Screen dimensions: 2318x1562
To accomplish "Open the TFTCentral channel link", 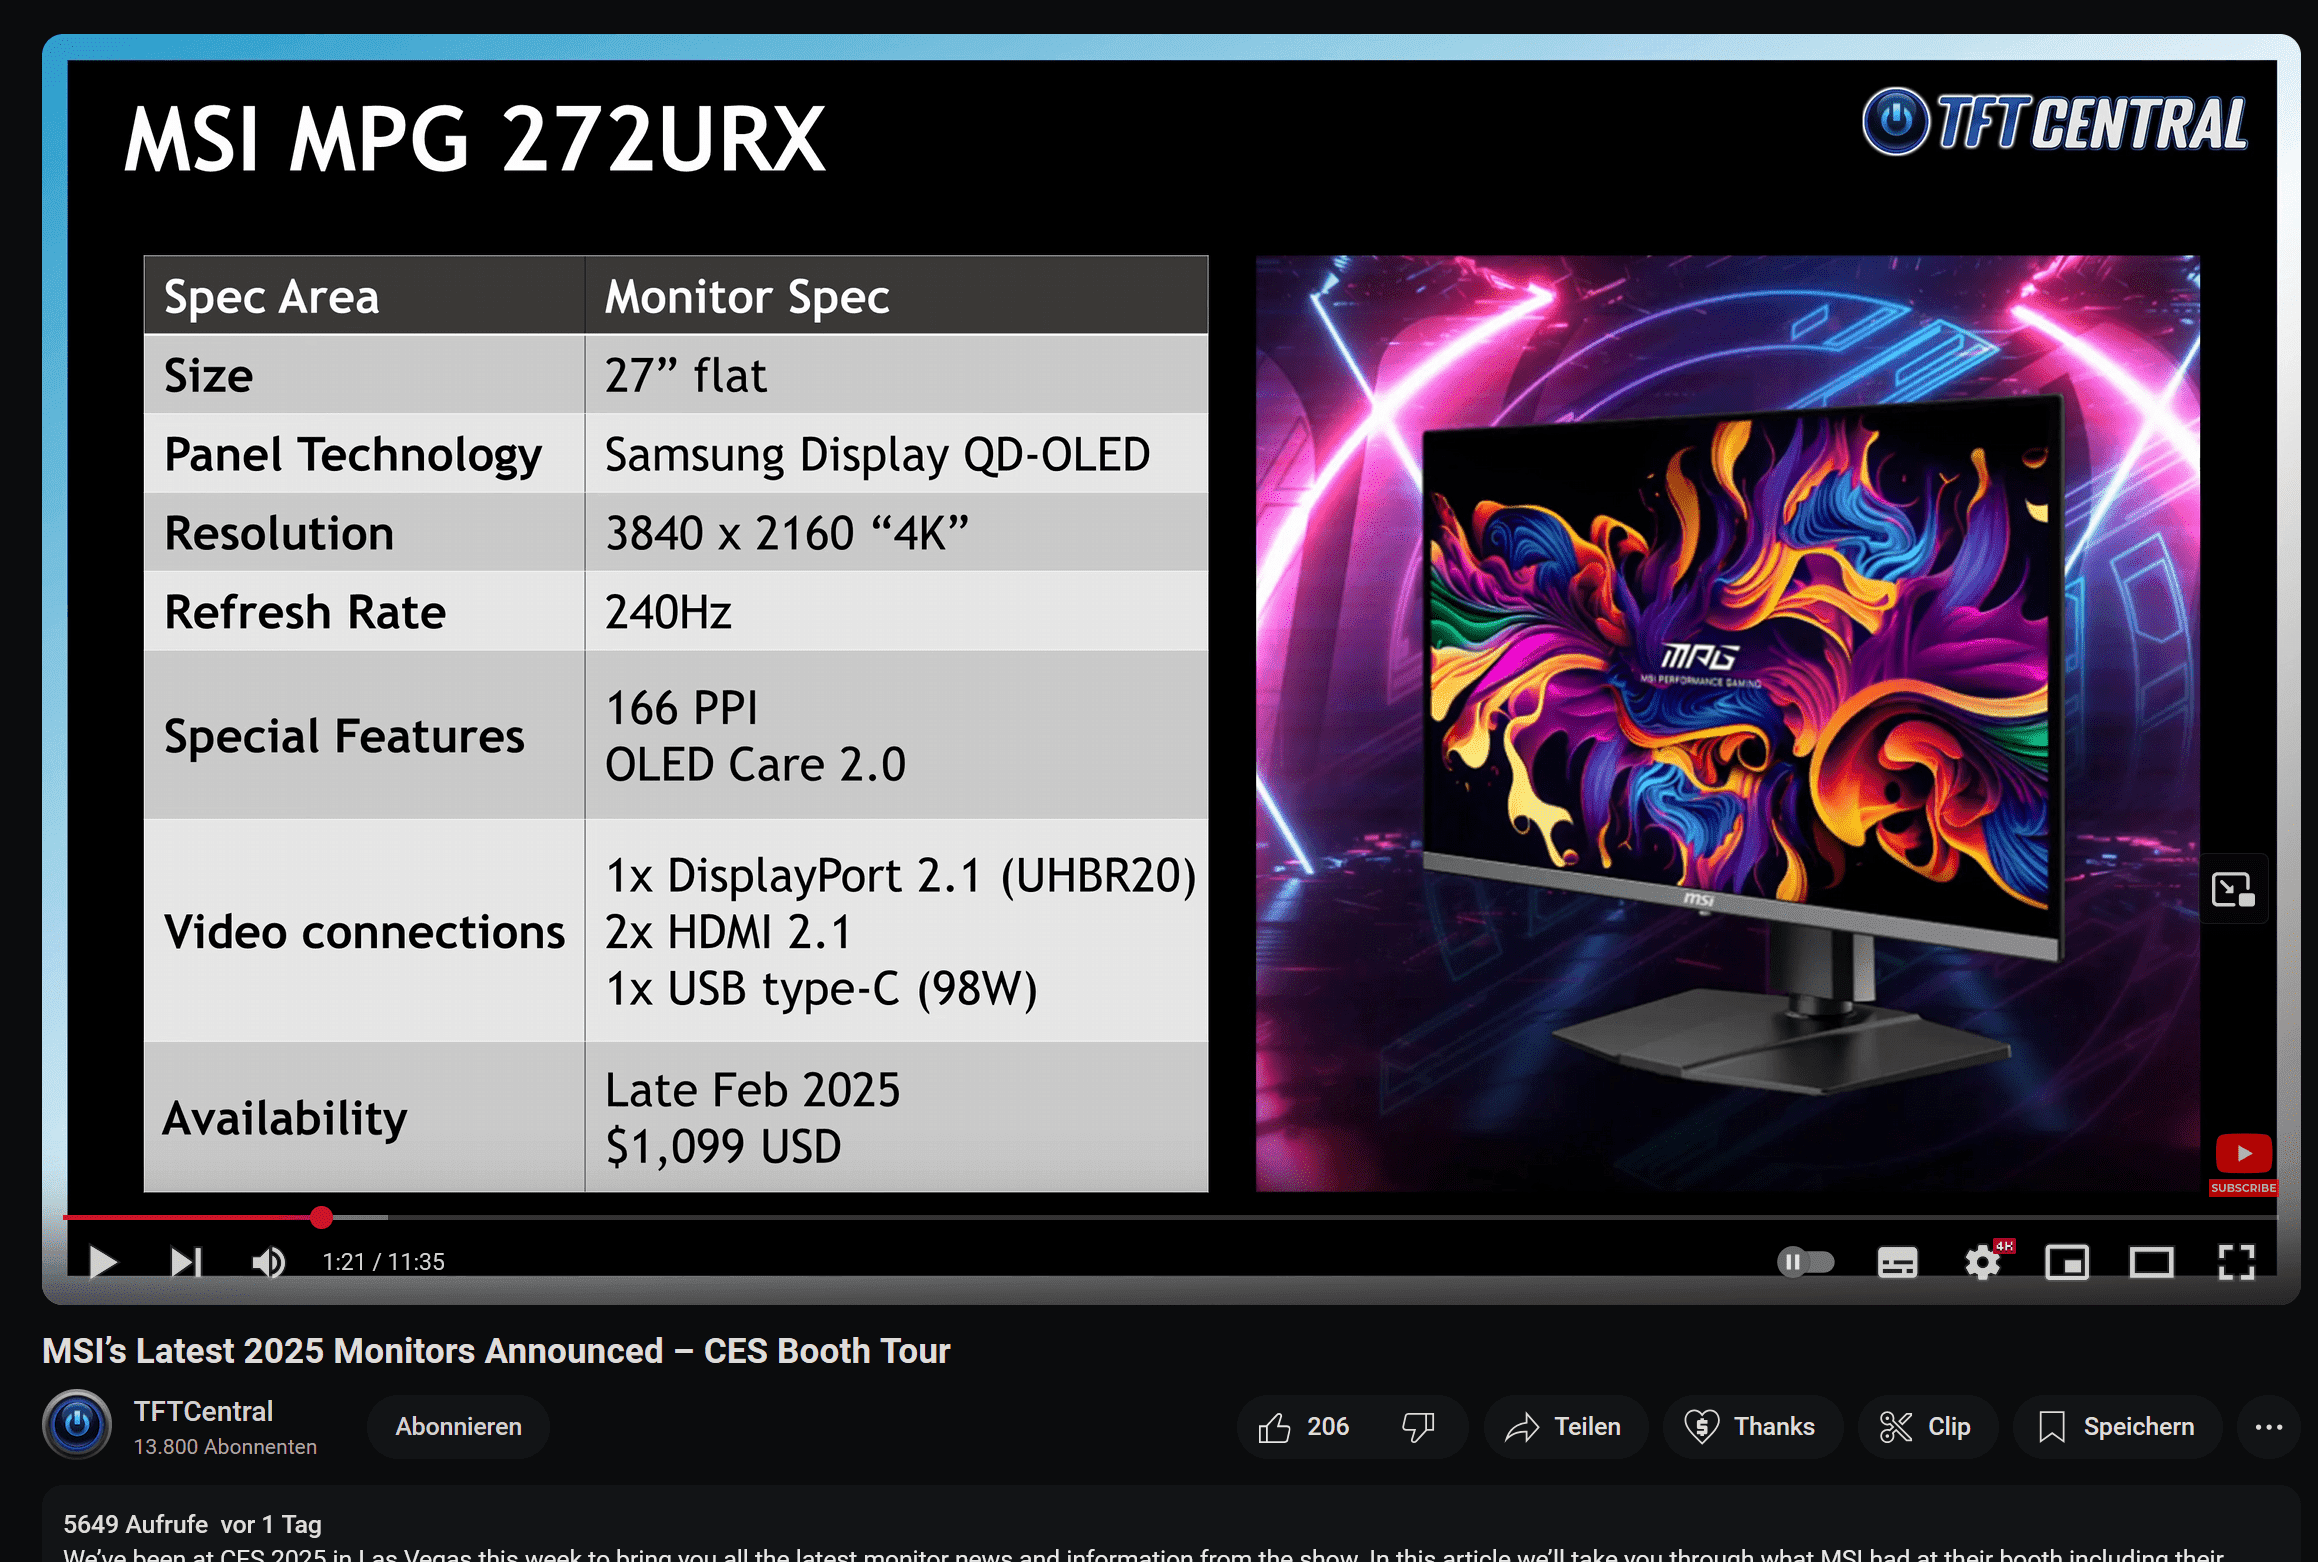I will coord(203,1411).
